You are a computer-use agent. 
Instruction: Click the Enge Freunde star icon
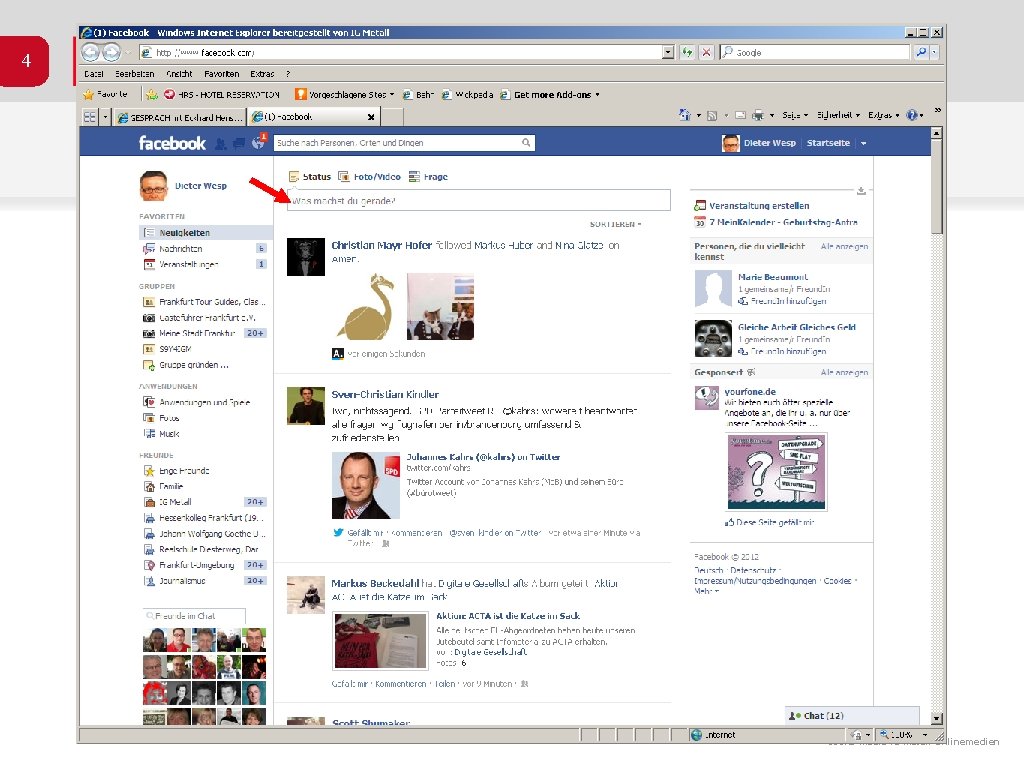coord(149,471)
